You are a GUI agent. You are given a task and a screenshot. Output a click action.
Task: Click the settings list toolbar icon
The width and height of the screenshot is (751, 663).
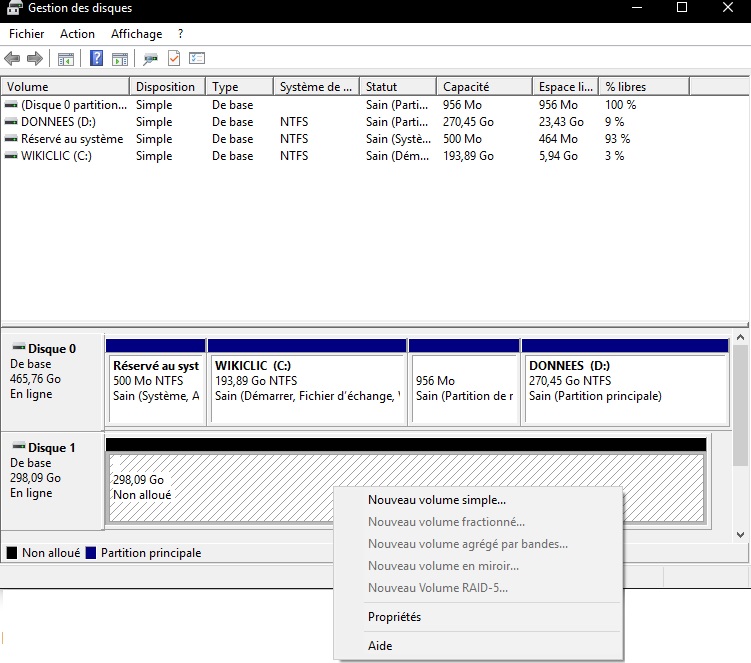197,58
